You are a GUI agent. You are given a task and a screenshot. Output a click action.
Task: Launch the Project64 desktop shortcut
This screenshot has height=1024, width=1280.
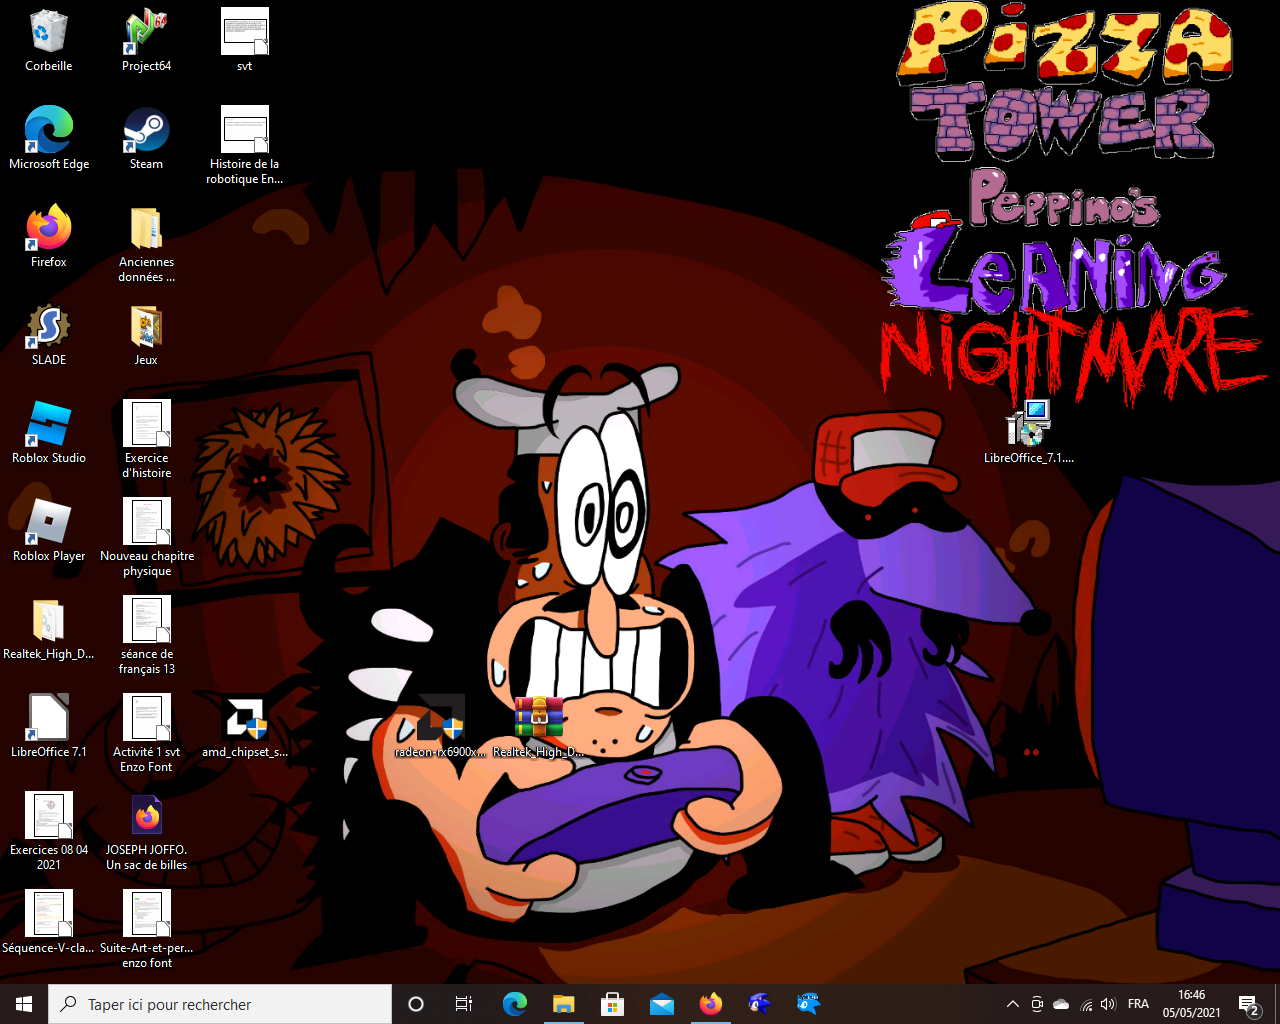click(x=146, y=40)
